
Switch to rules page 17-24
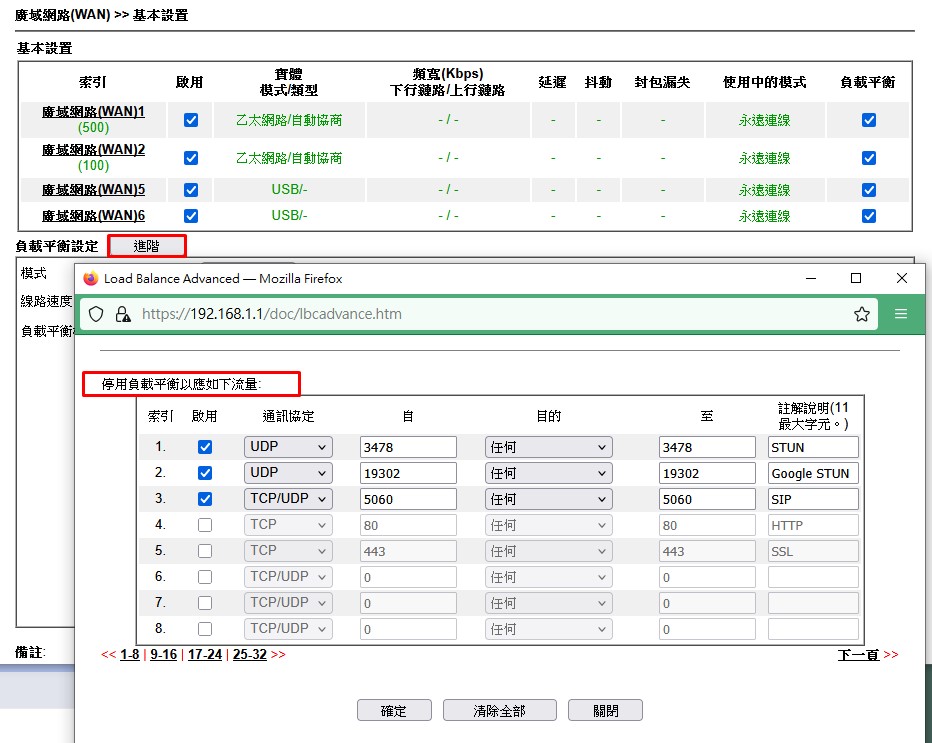[205, 655]
